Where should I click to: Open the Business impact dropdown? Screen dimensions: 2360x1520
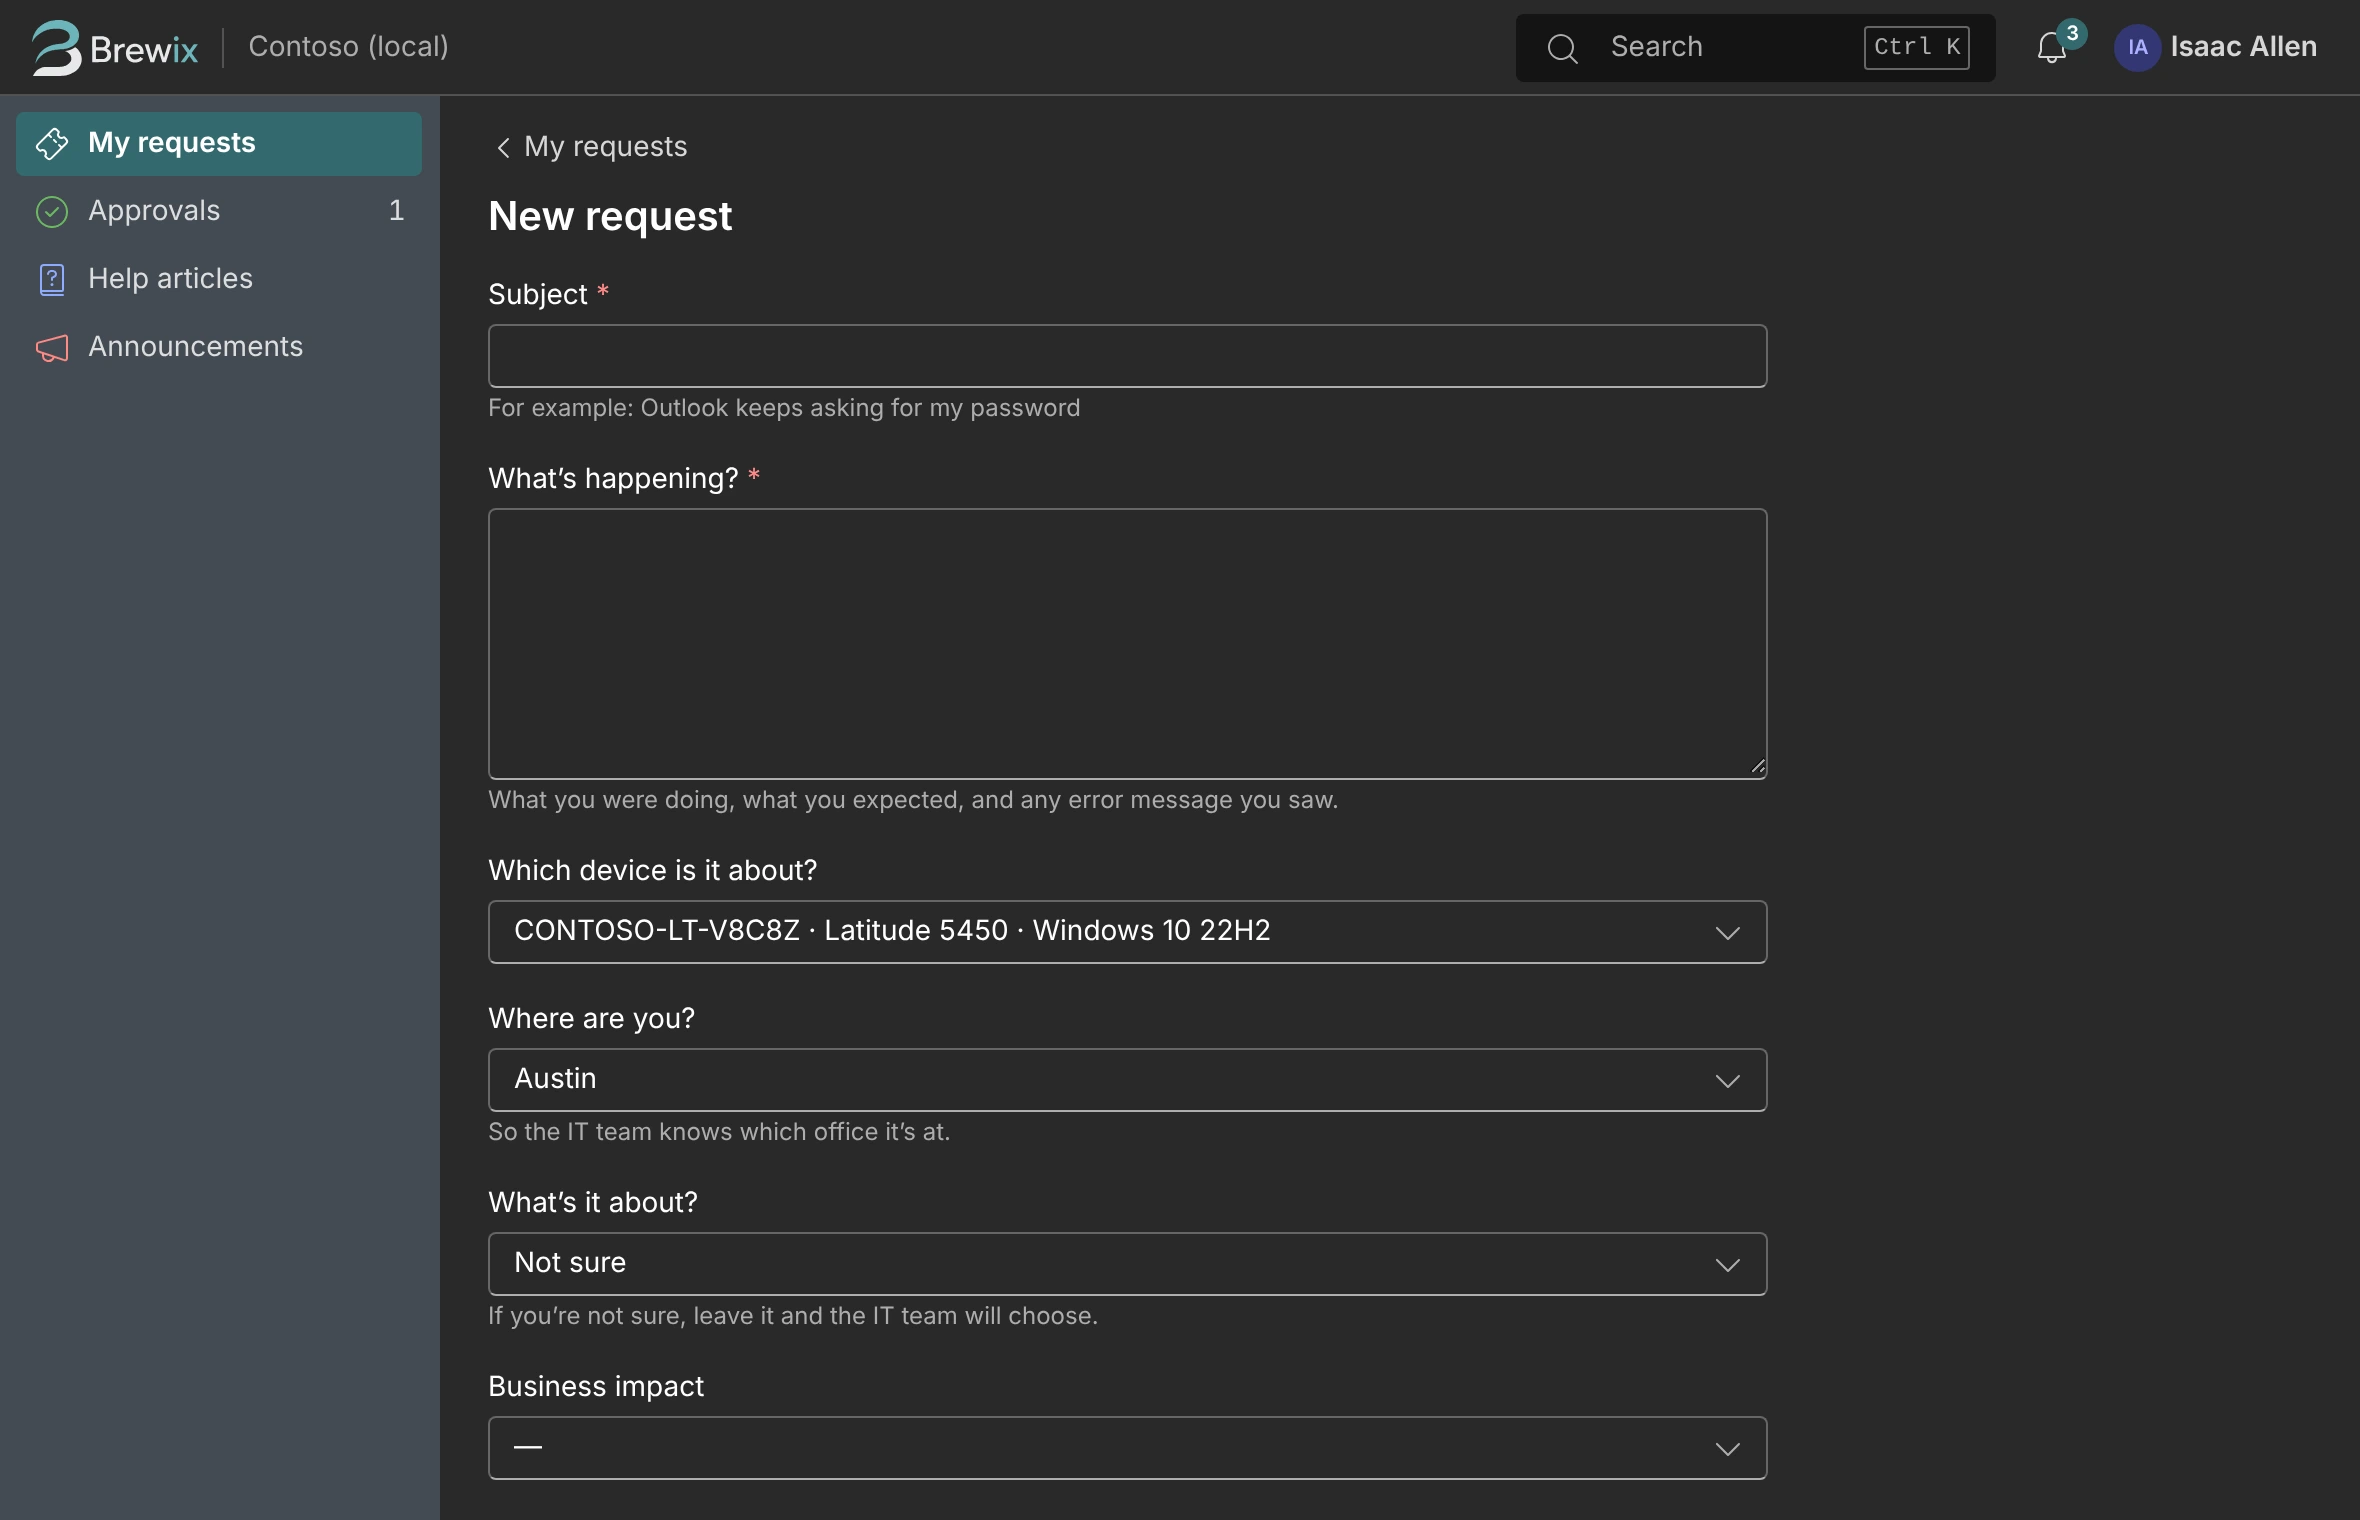click(1127, 1448)
